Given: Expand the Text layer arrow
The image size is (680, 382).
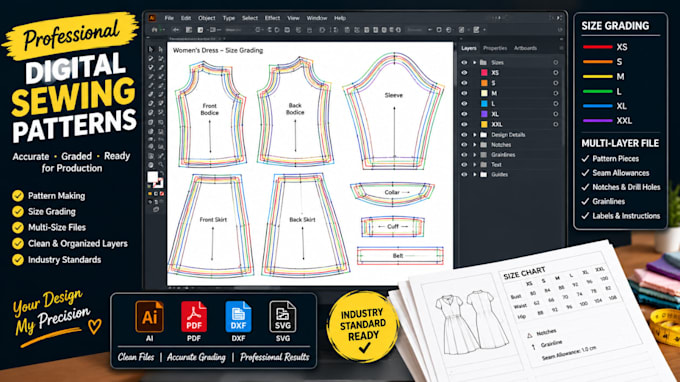Looking at the screenshot, I should (474, 165).
